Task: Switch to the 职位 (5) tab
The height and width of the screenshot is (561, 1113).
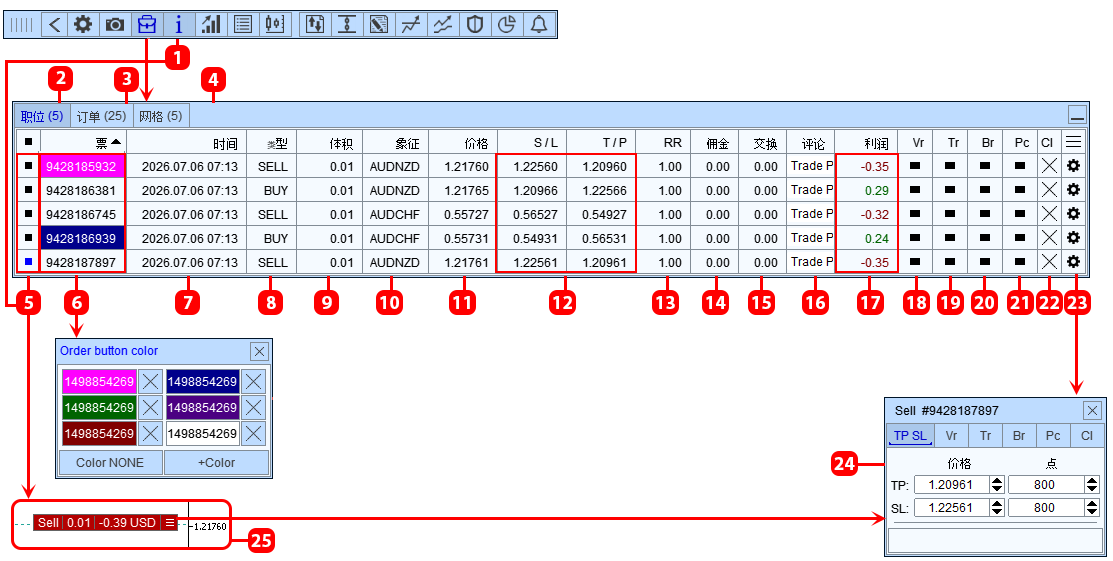Action: pos(42,116)
